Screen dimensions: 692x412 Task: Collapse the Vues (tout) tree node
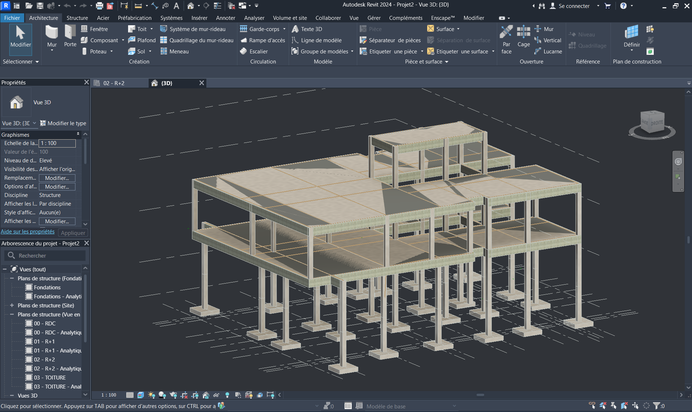(x=5, y=267)
